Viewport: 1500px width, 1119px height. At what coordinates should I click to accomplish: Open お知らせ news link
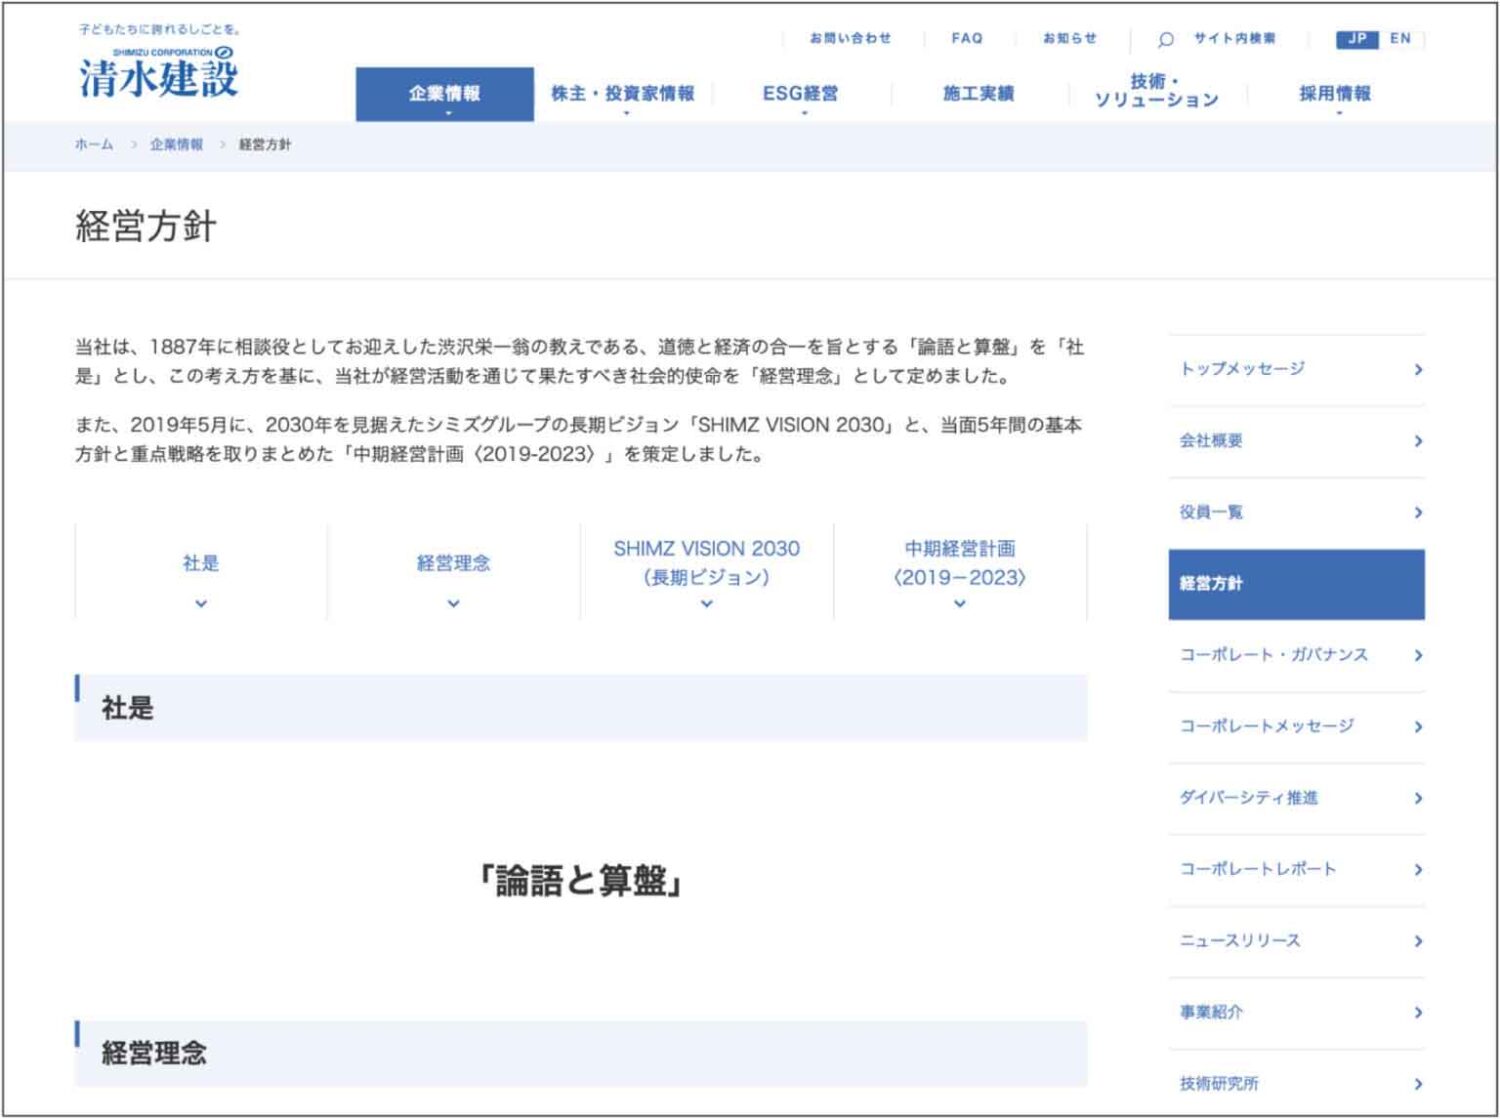(1070, 38)
